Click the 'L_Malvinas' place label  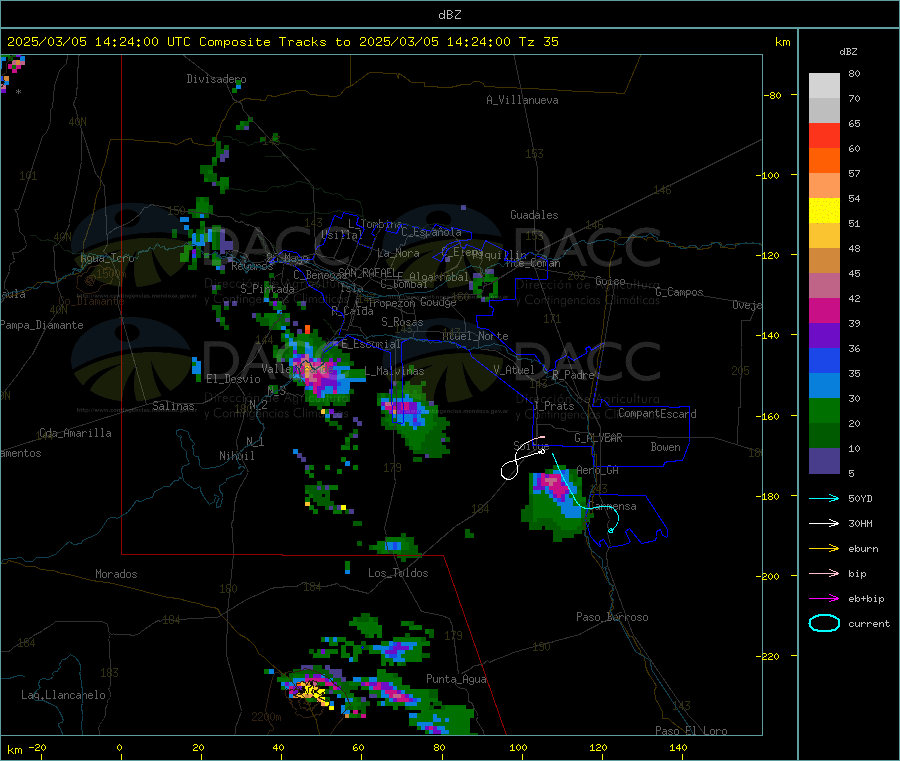[394, 371]
